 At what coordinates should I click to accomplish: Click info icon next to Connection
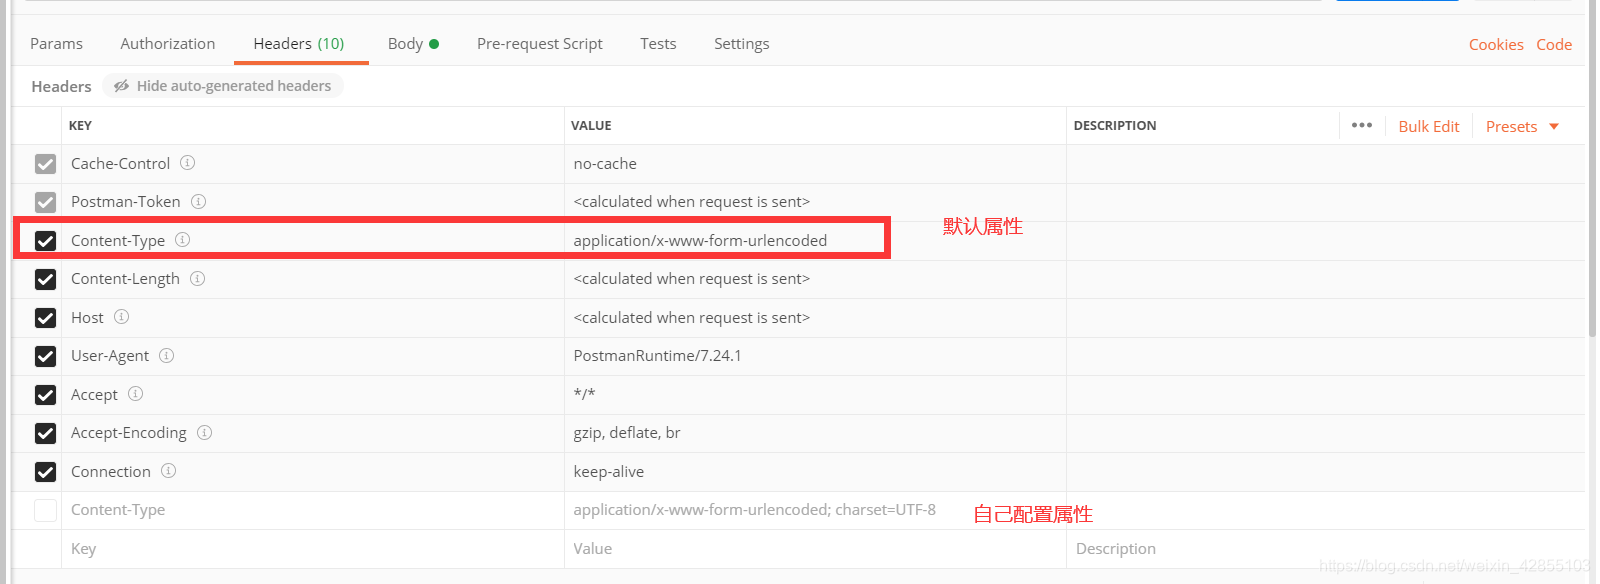pyautogui.click(x=168, y=470)
